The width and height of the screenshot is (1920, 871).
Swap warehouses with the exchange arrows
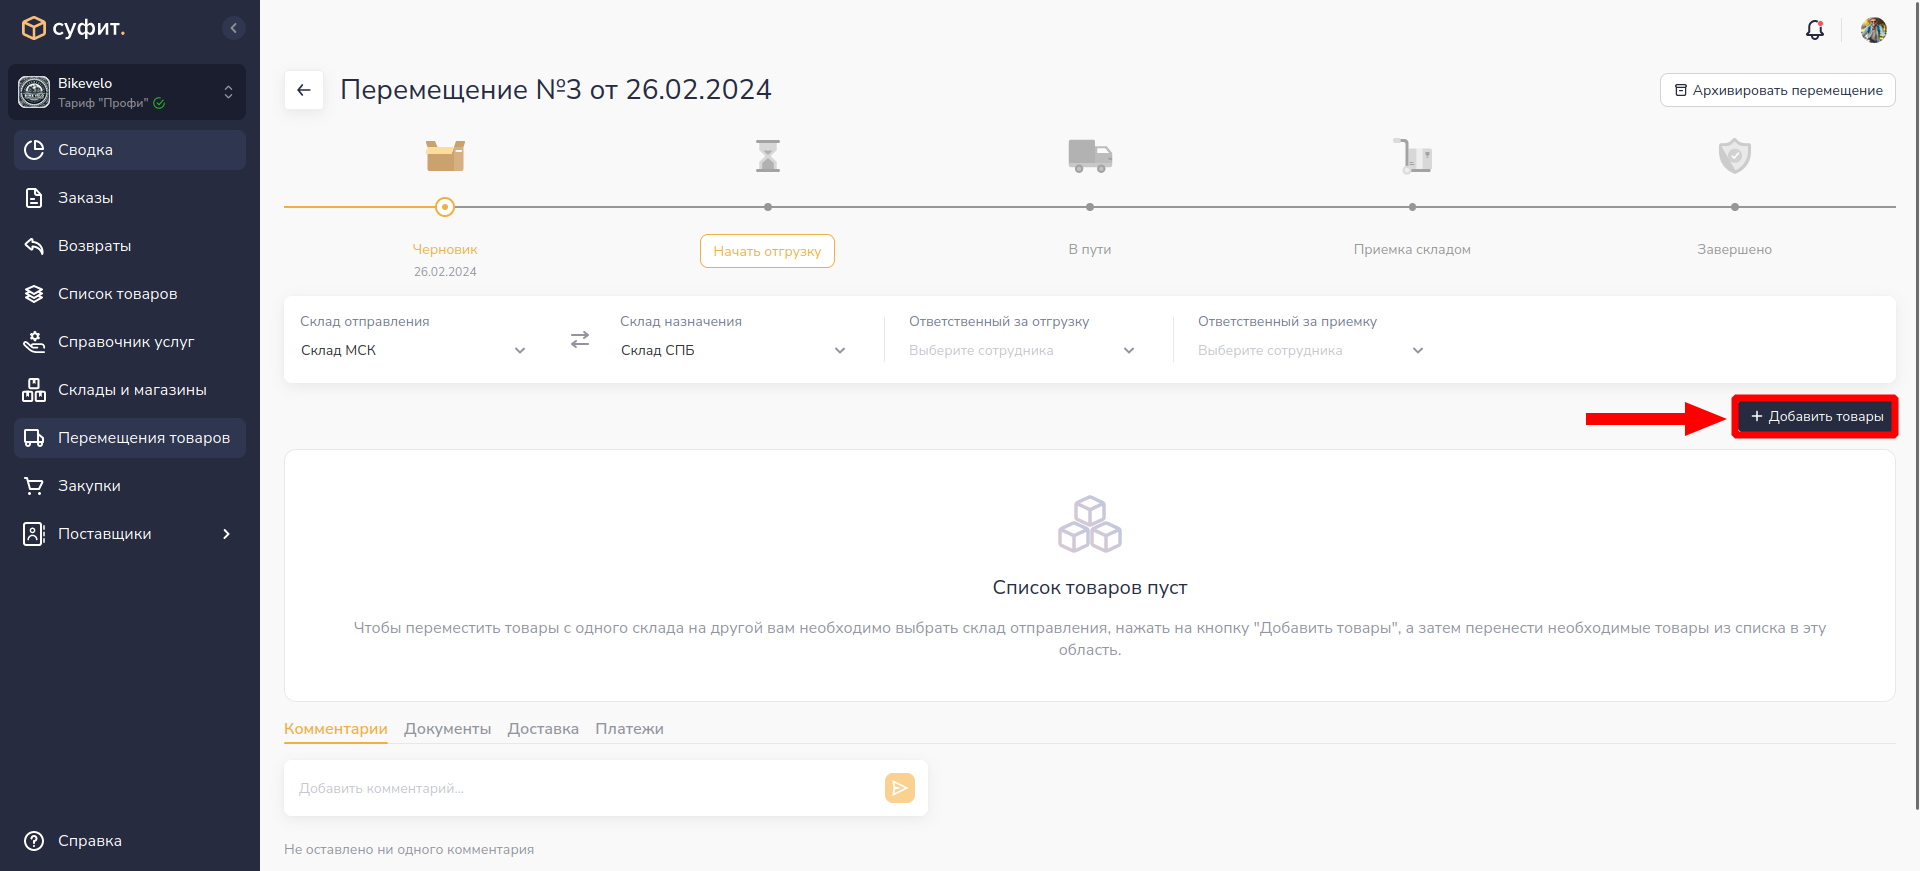point(580,340)
